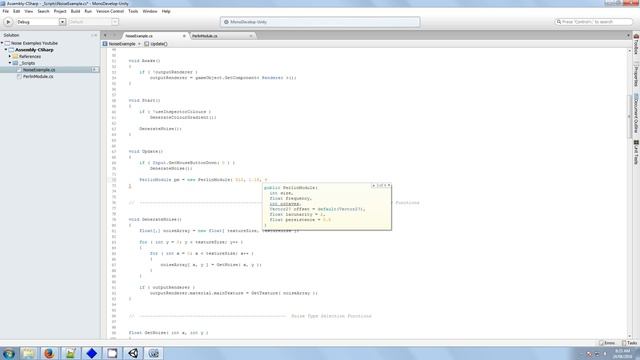Select NoiseExample.cs in the solution tree
The height and width of the screenshot is (360, 640).
(x=39, y=70)
